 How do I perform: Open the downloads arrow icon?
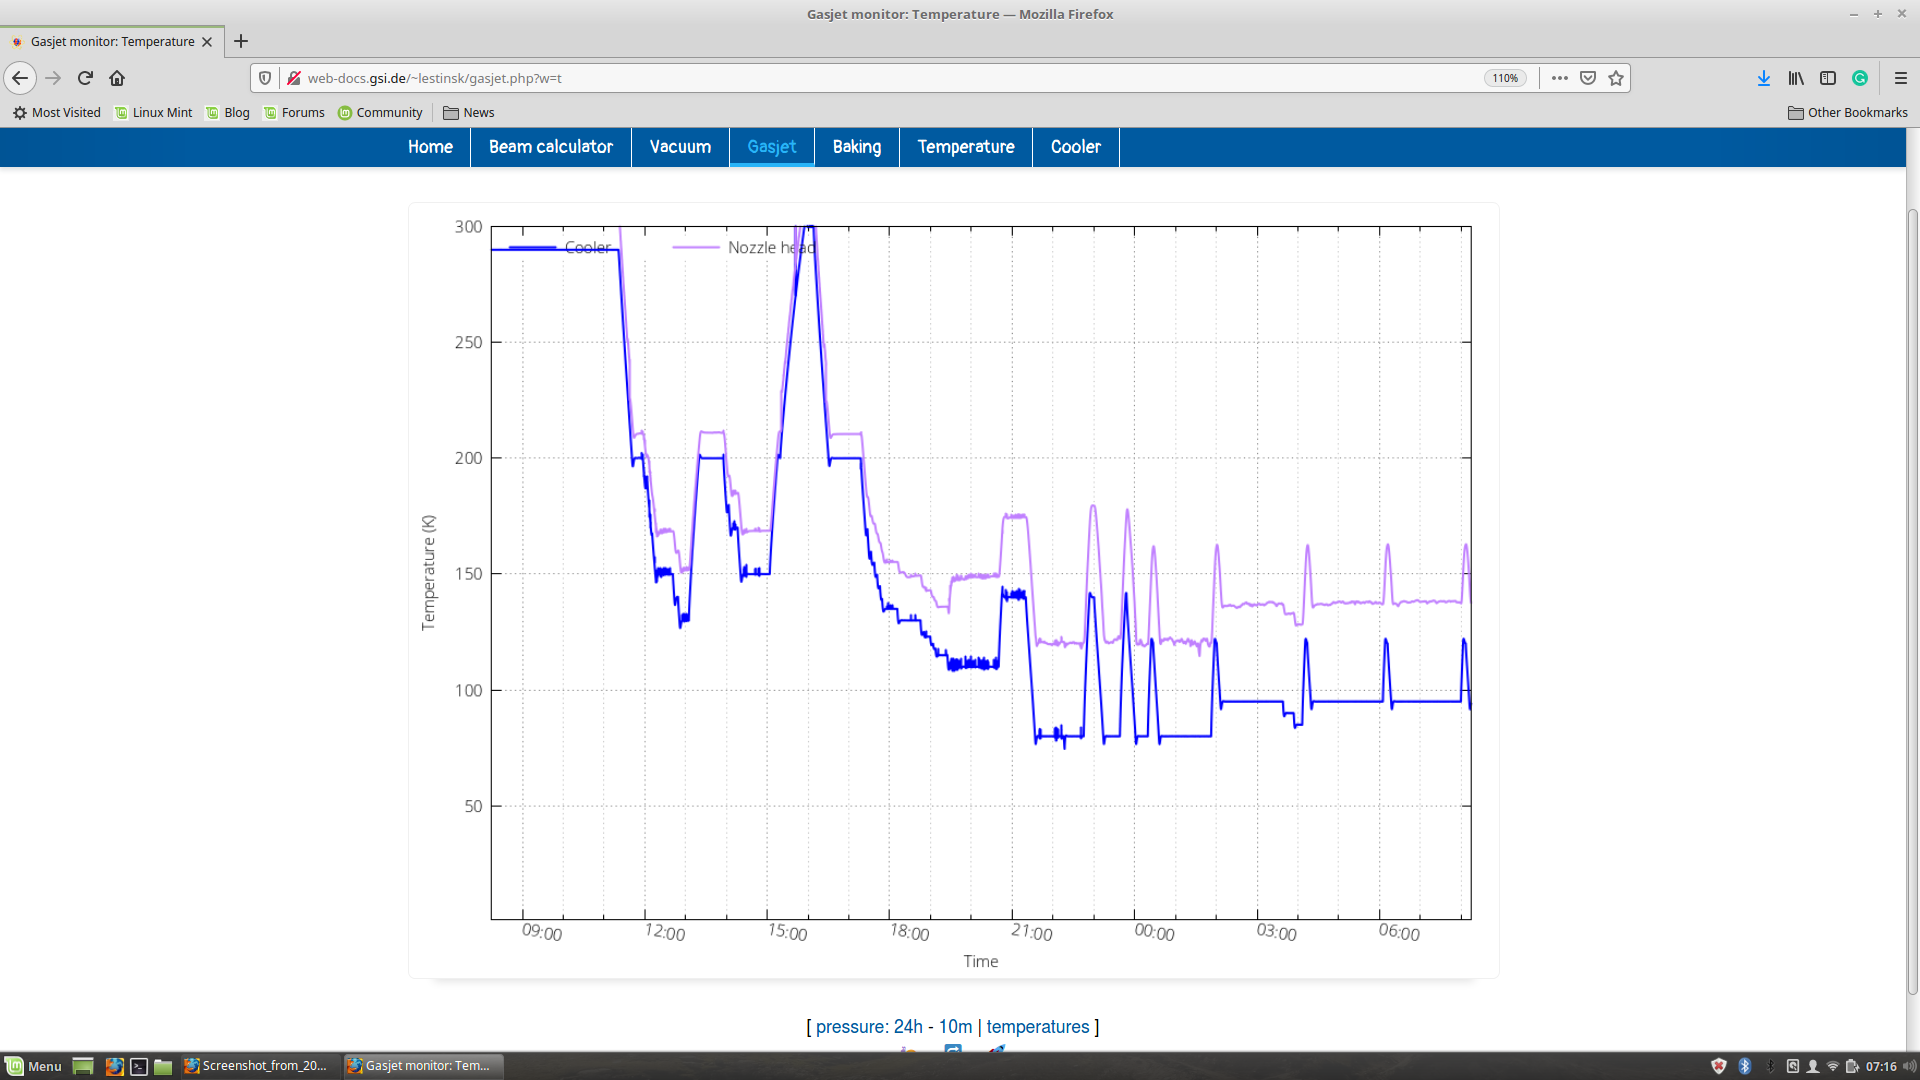pyautogui.click(x=1764, y=78)
